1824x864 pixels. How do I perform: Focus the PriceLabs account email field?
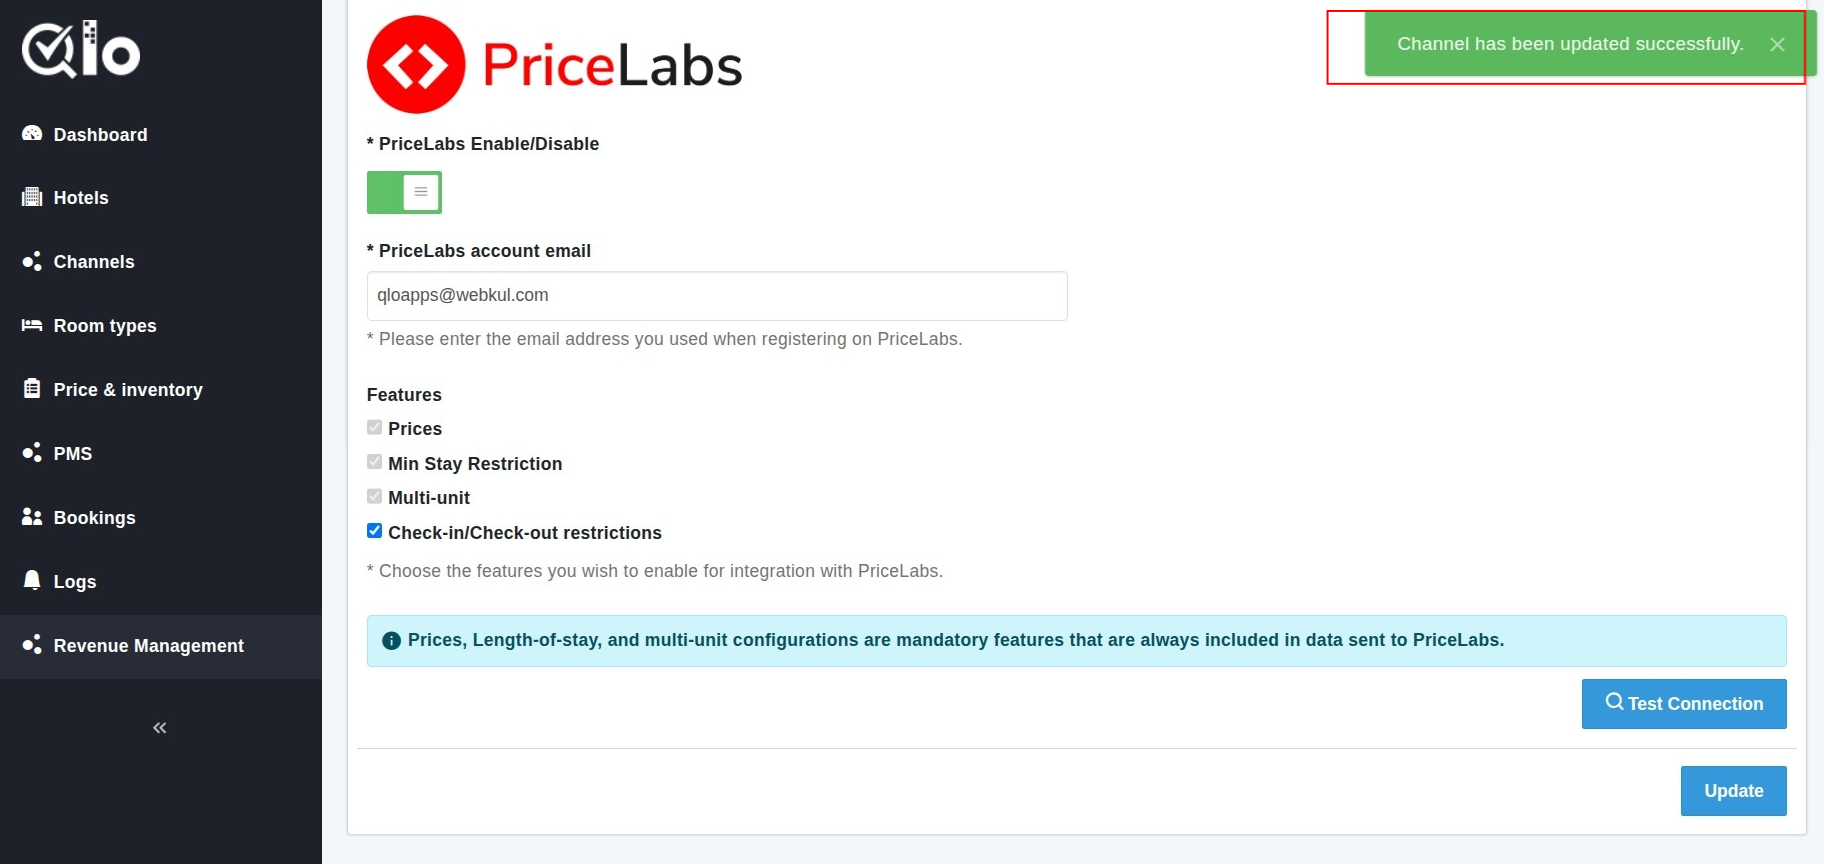[716, 296]
